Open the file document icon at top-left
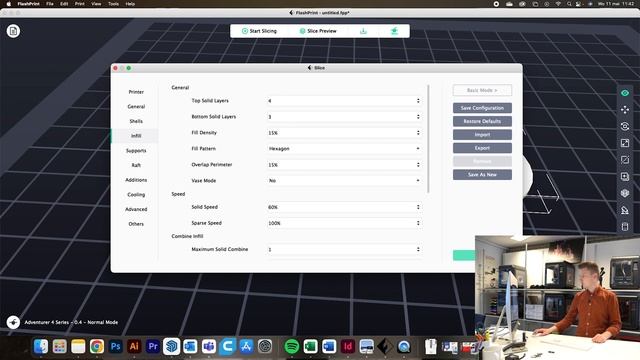The width and height of the screenshot is (640, 360). tap(13, 31)
